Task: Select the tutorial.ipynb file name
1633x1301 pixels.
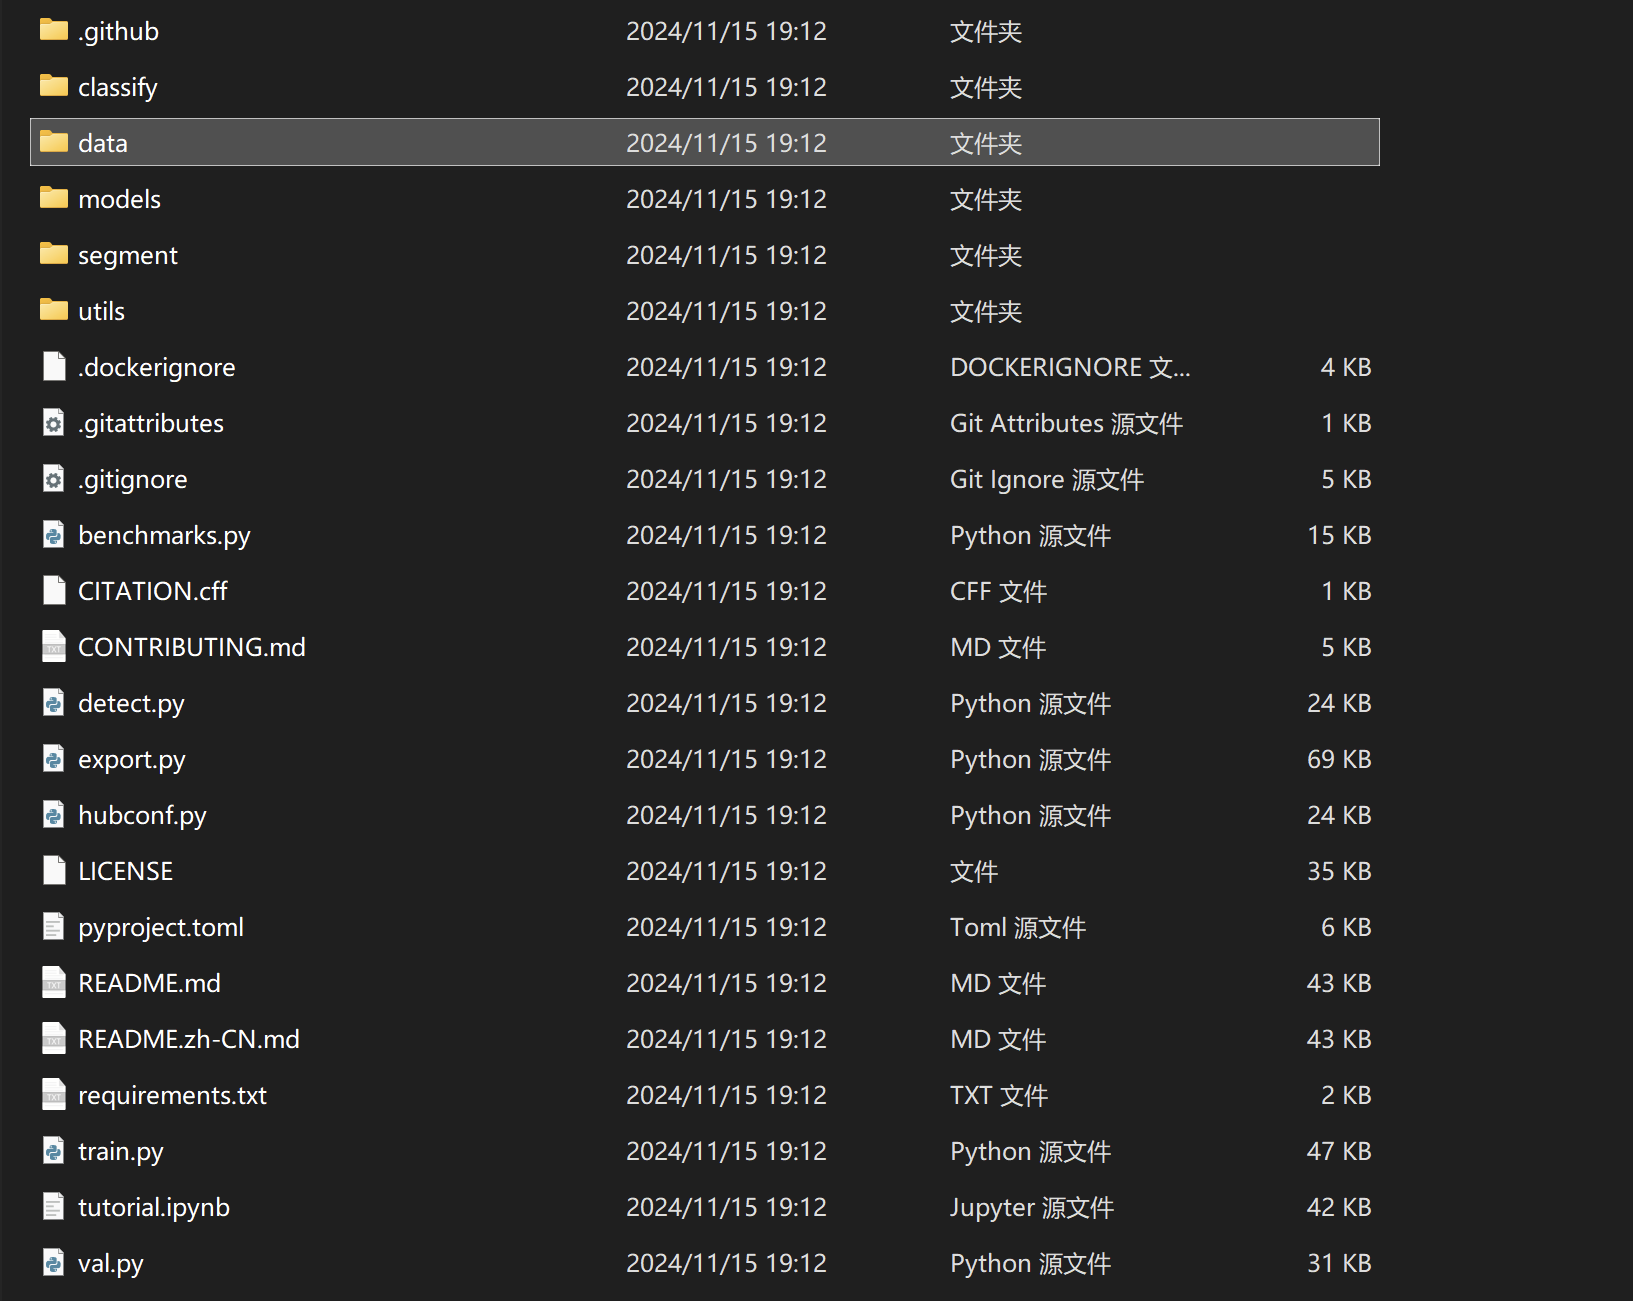Action: point(154,1208)
